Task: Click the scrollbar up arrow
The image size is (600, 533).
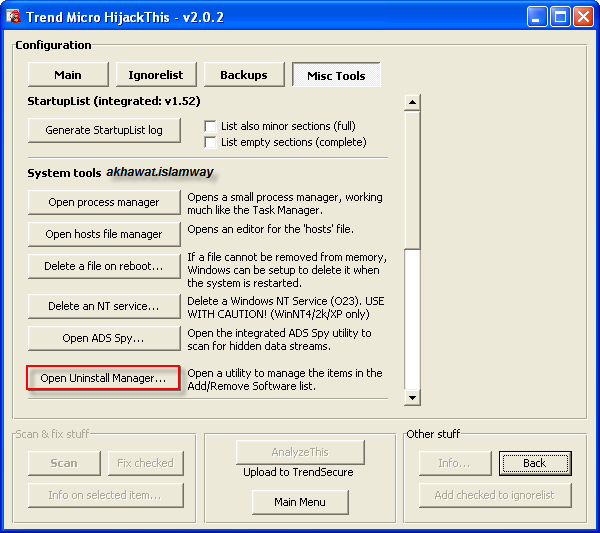Action: click(412, 103)
